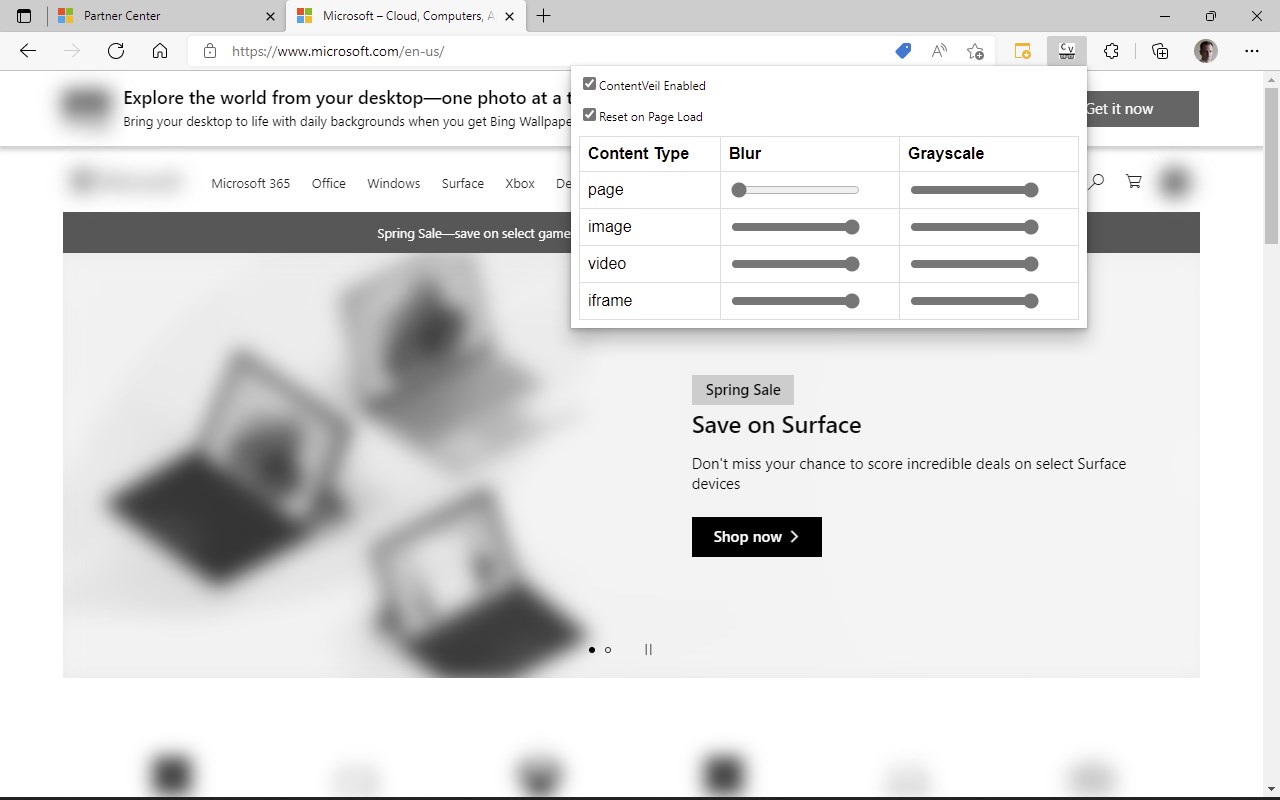Click the browser profile avatar

point(1206,51)
